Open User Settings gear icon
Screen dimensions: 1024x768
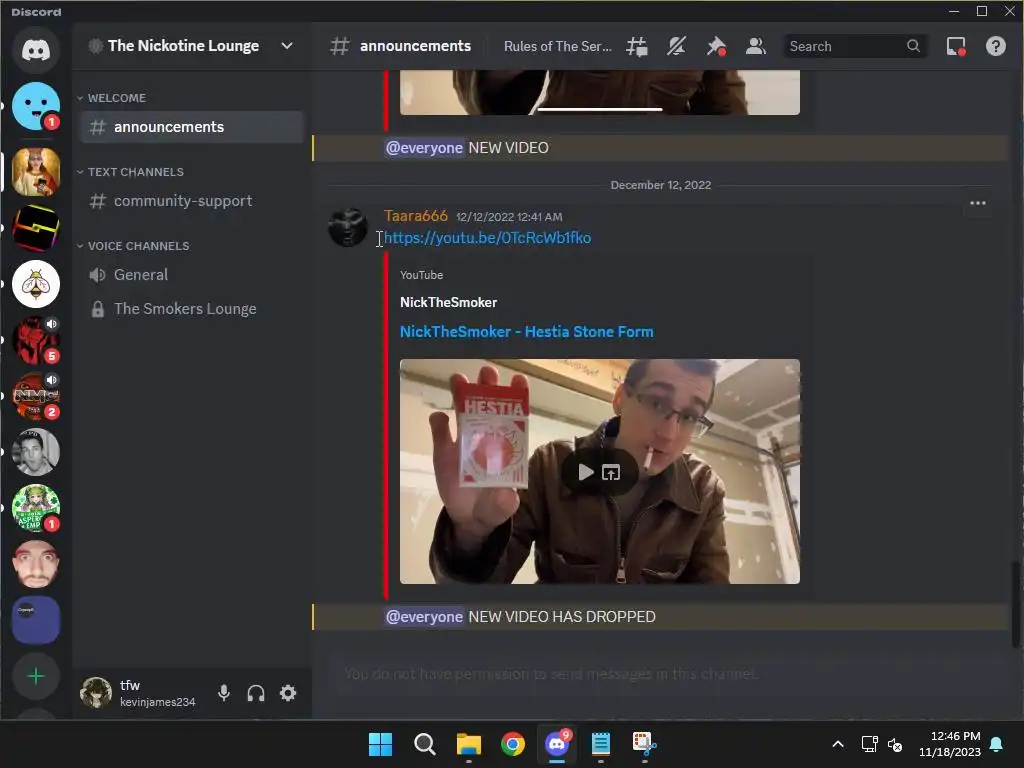point(288,693)
